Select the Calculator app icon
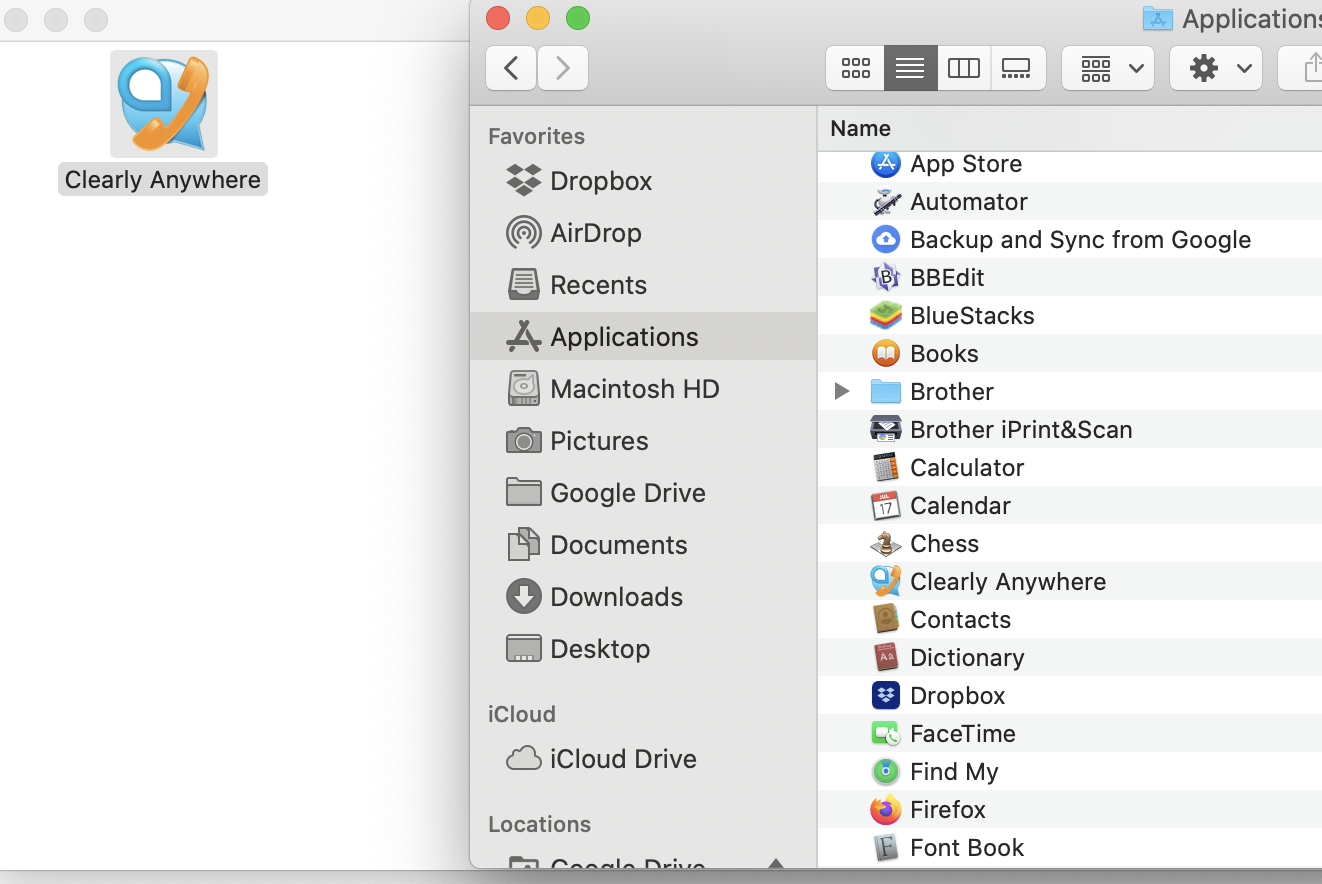Image resolution: width=1322 pixels, height=884 pixels. [x=886, y=467]
